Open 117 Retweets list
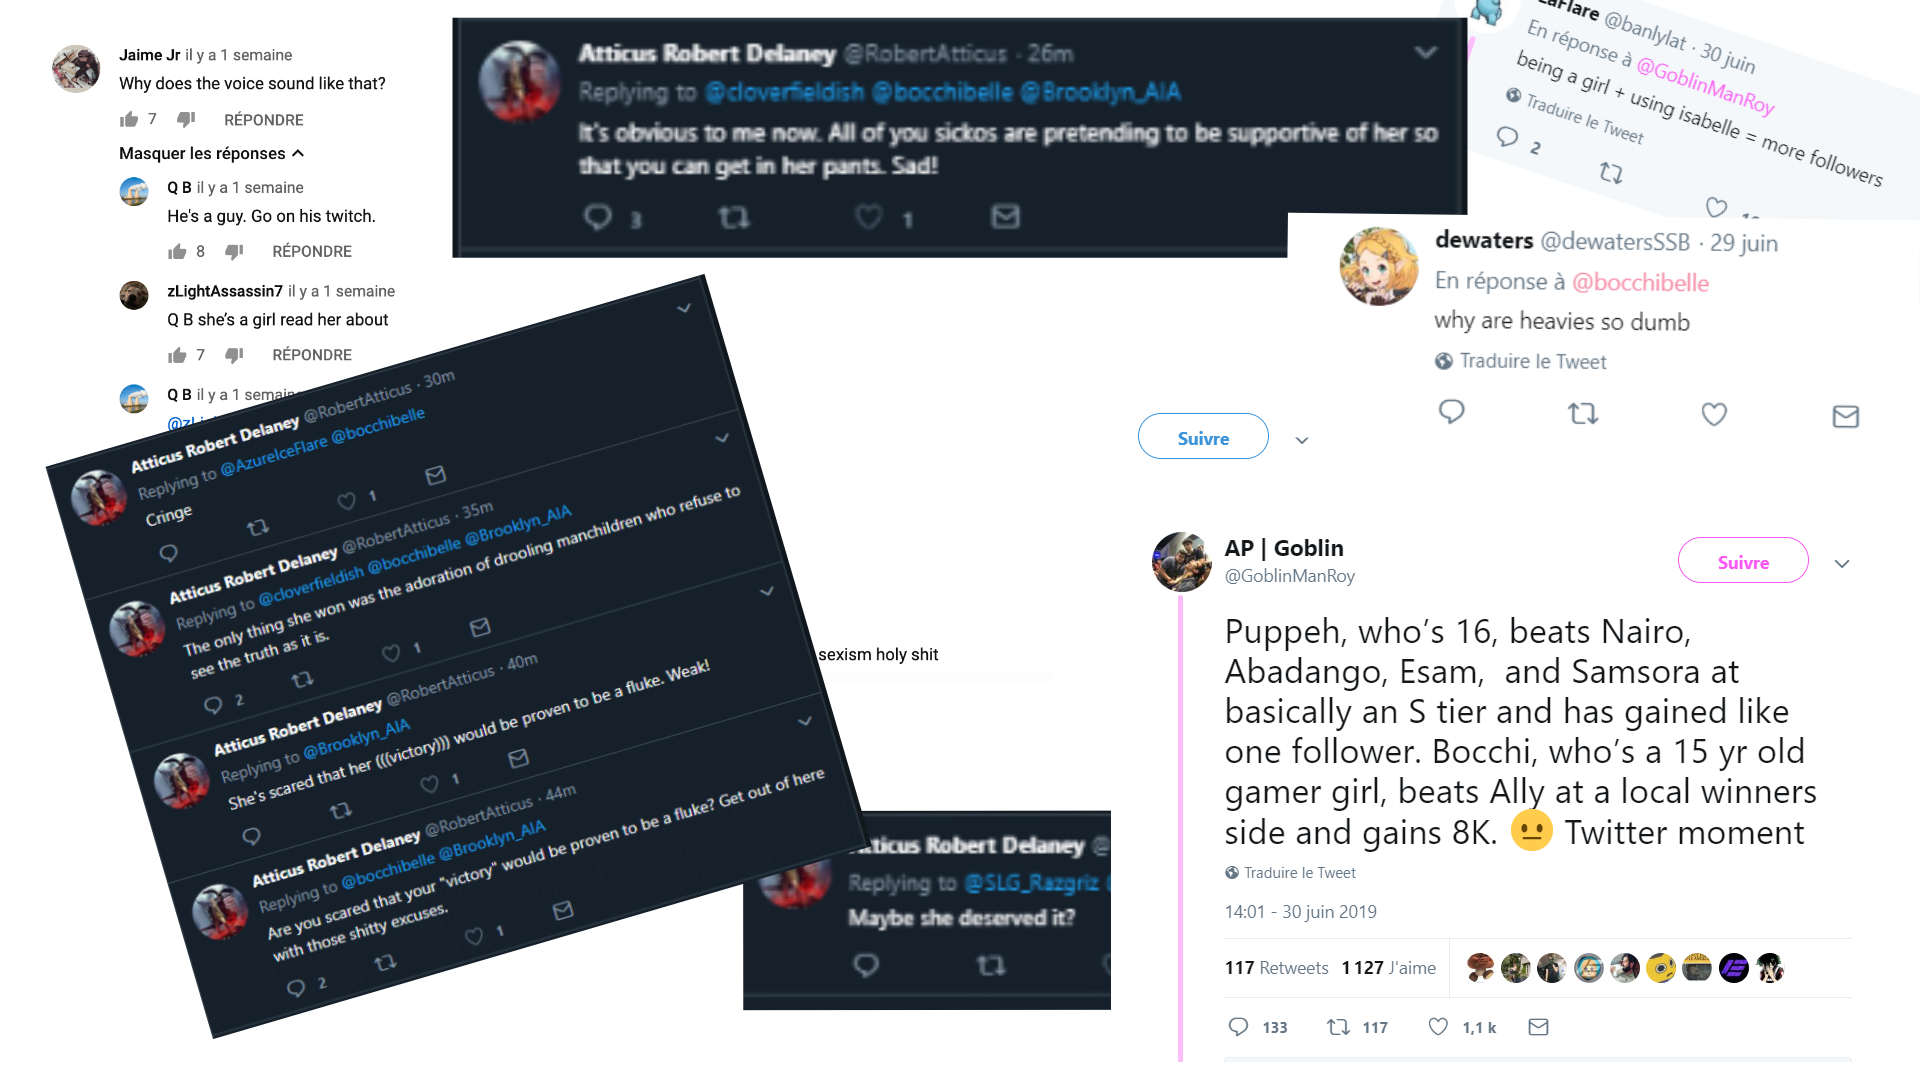The width and height of the screenshot is (1920, 1080). [1276, 968]
